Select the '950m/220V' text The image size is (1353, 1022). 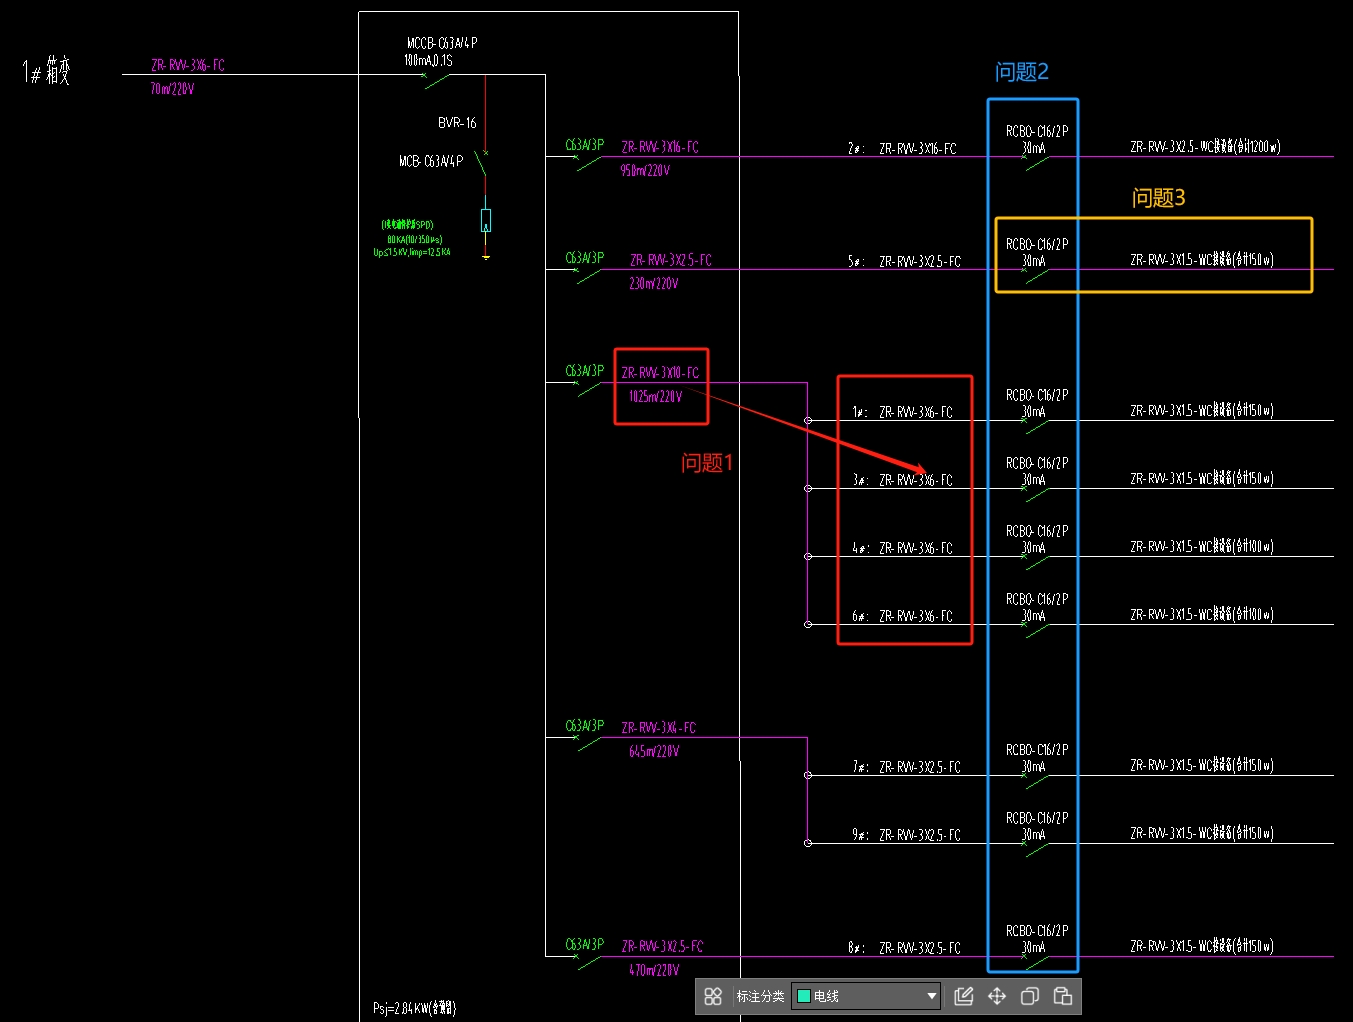(645, 171)
